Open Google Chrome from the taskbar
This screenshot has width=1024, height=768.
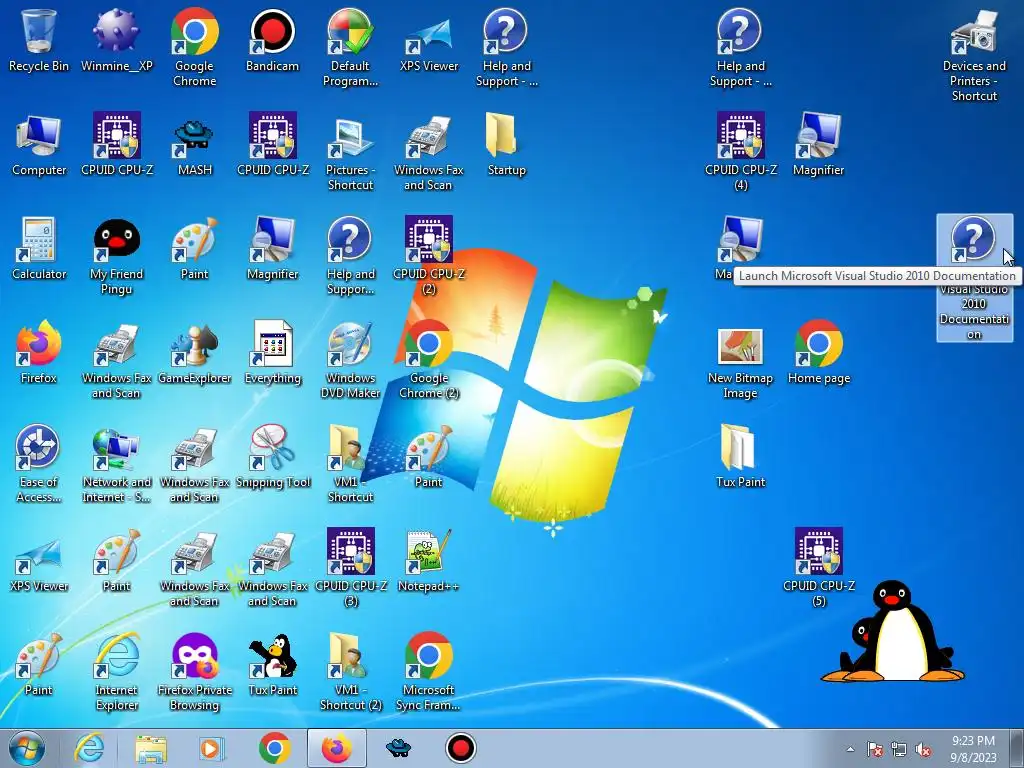point(274,748)
